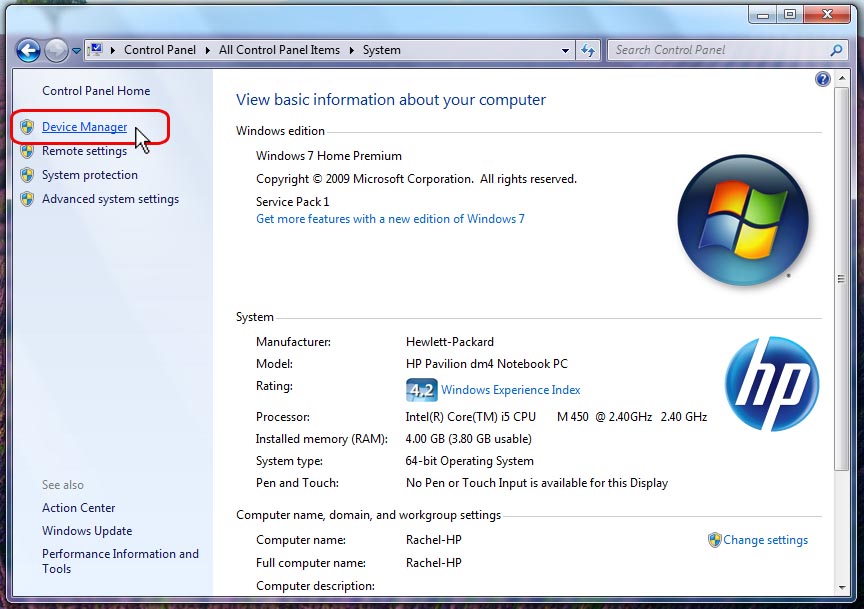Click the computer icon in address bar

point(96,50)
